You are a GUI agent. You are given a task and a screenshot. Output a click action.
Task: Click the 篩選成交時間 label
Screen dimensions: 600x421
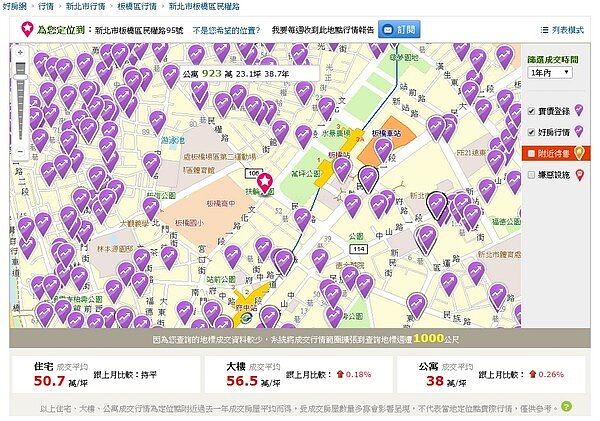tap(553, 60)
